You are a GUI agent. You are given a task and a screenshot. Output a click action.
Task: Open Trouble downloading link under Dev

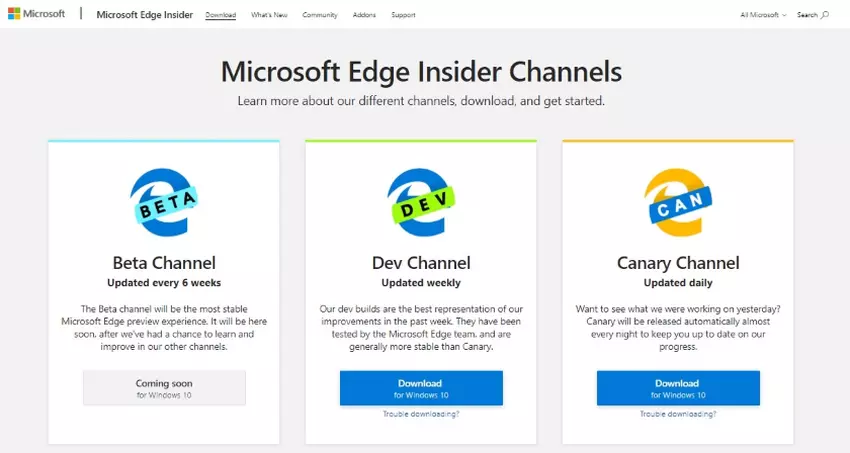tap(420, 414)
